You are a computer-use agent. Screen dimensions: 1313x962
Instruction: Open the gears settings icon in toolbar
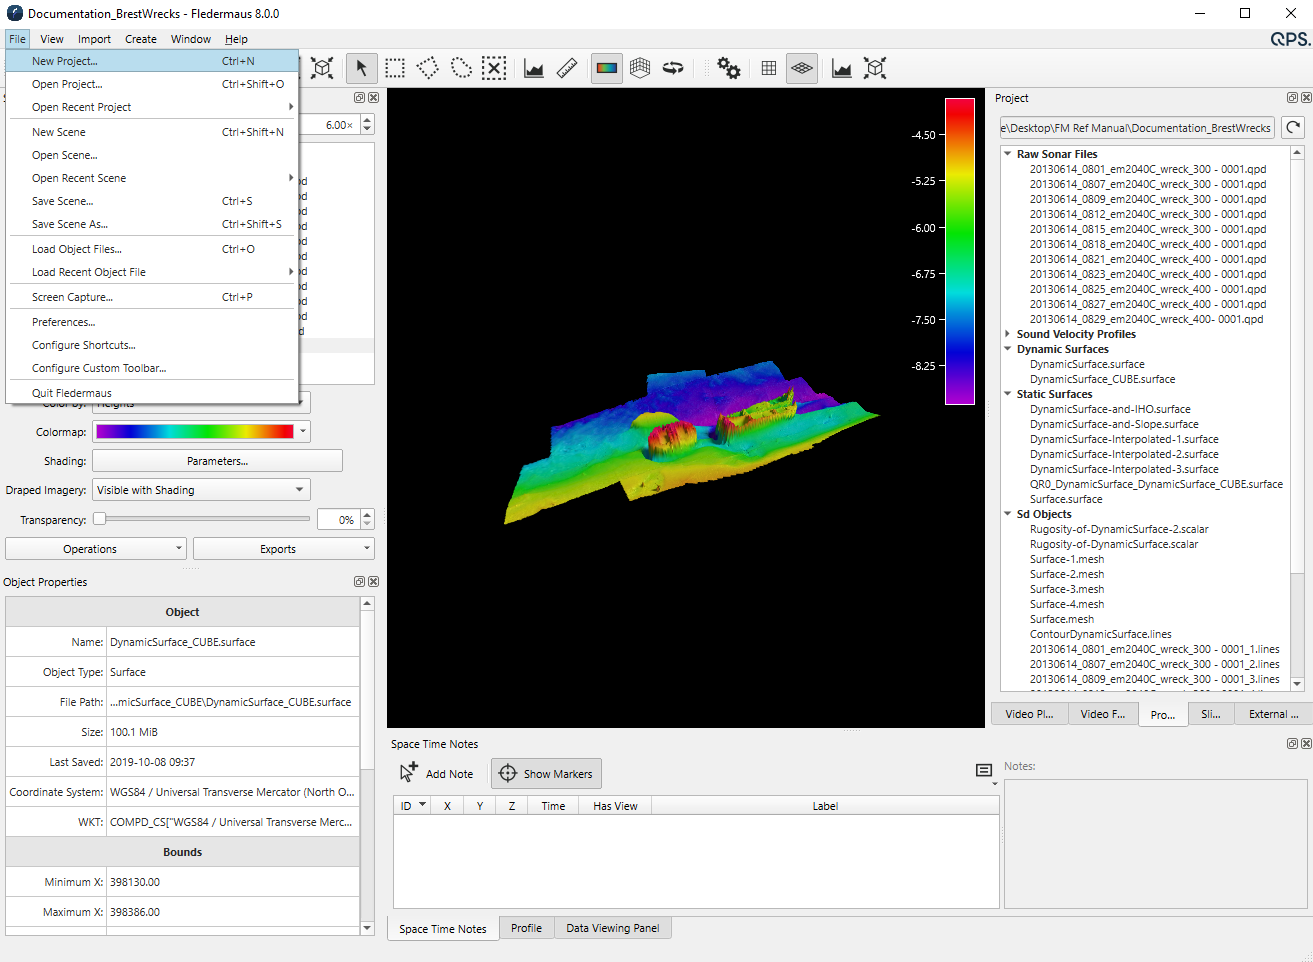pyautogui.click(x=728, y=68)
